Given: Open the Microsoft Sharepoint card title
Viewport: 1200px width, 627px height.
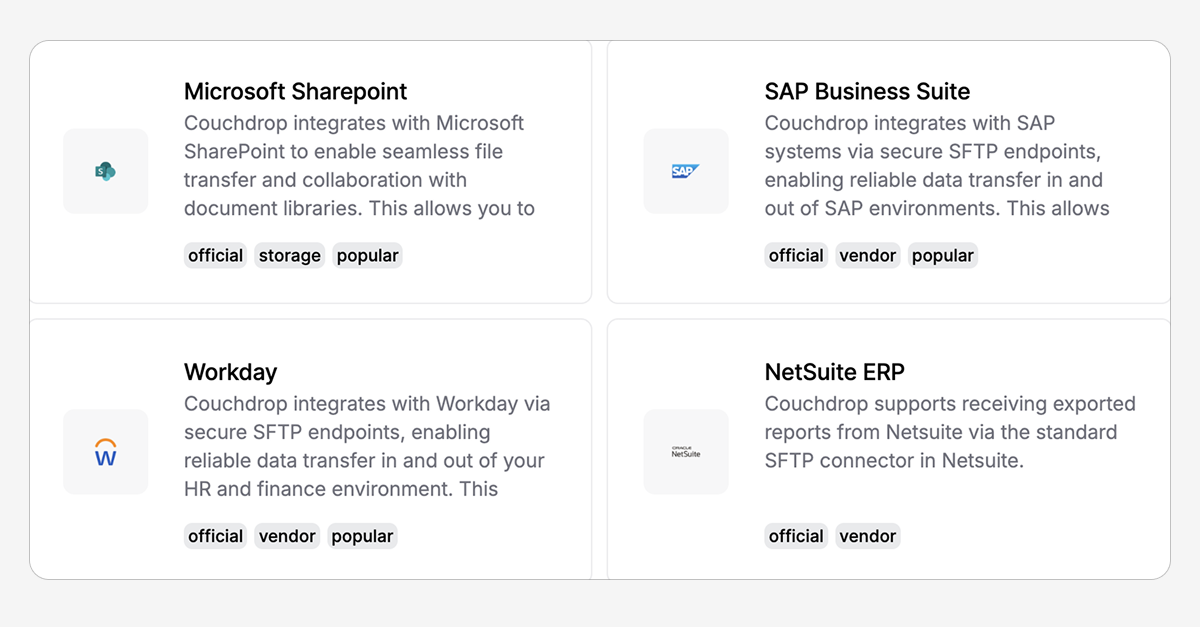Looking at the screenshot, I should [296, 91].
